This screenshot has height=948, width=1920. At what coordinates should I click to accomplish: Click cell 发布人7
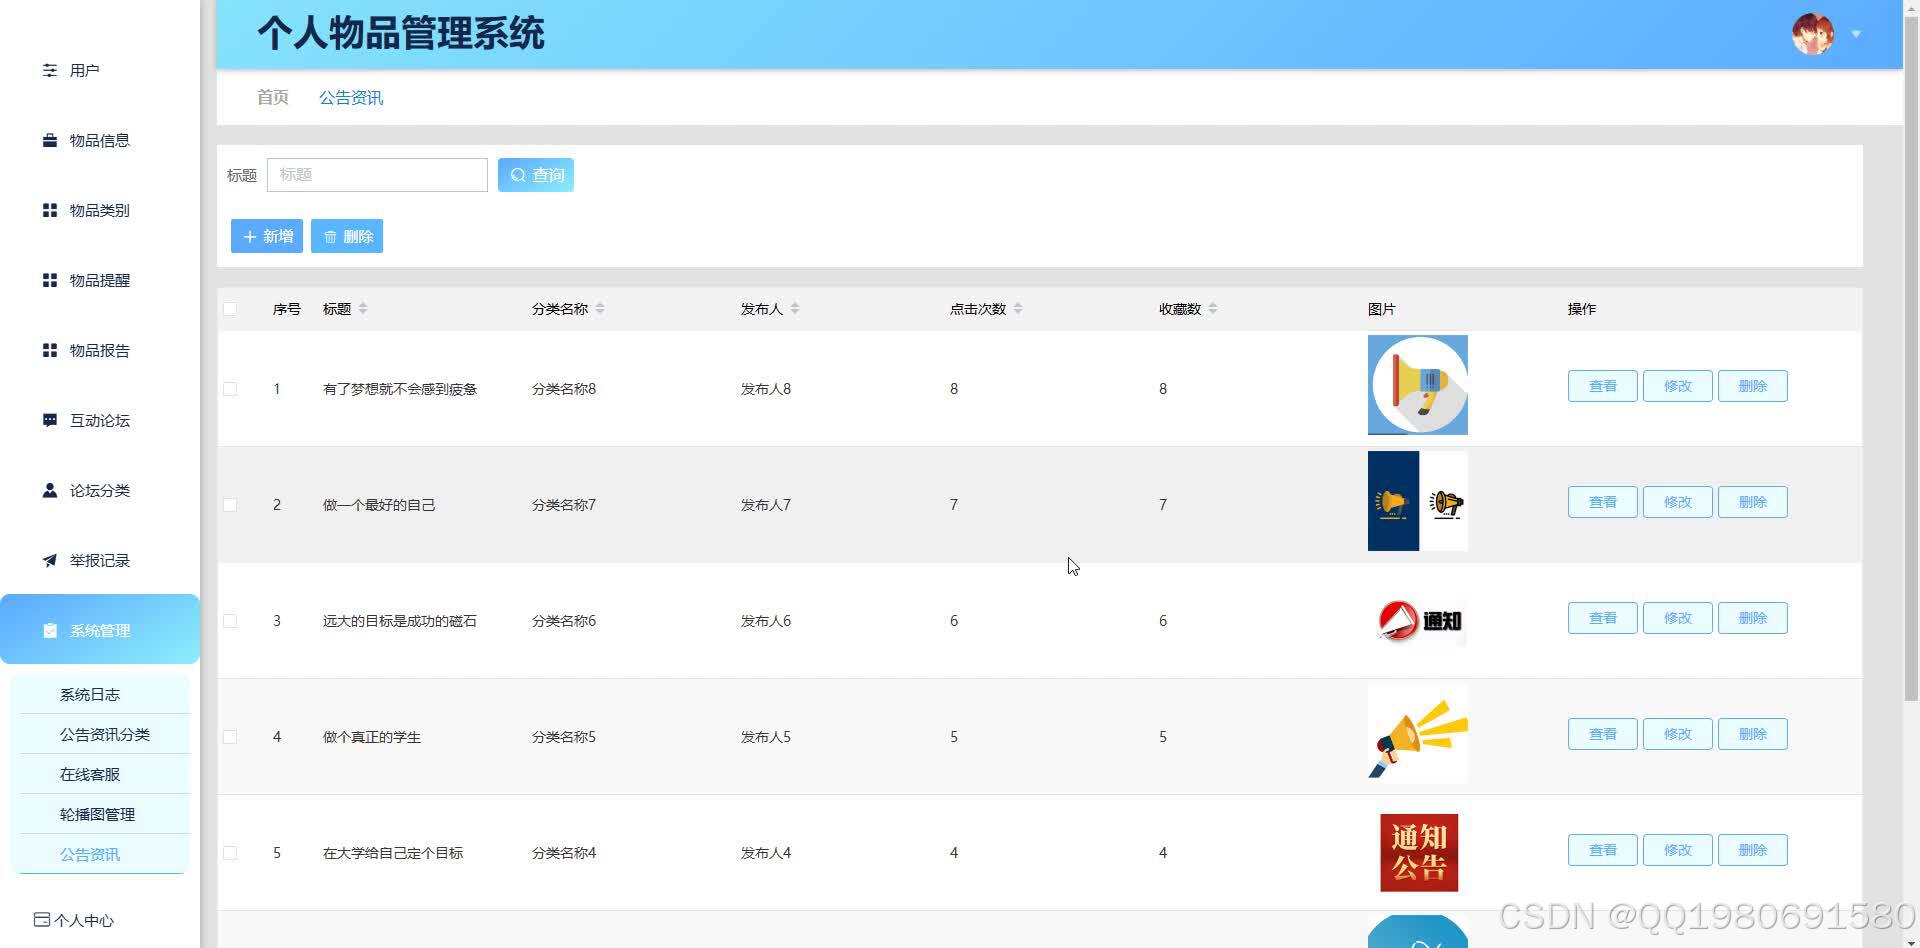766,505
